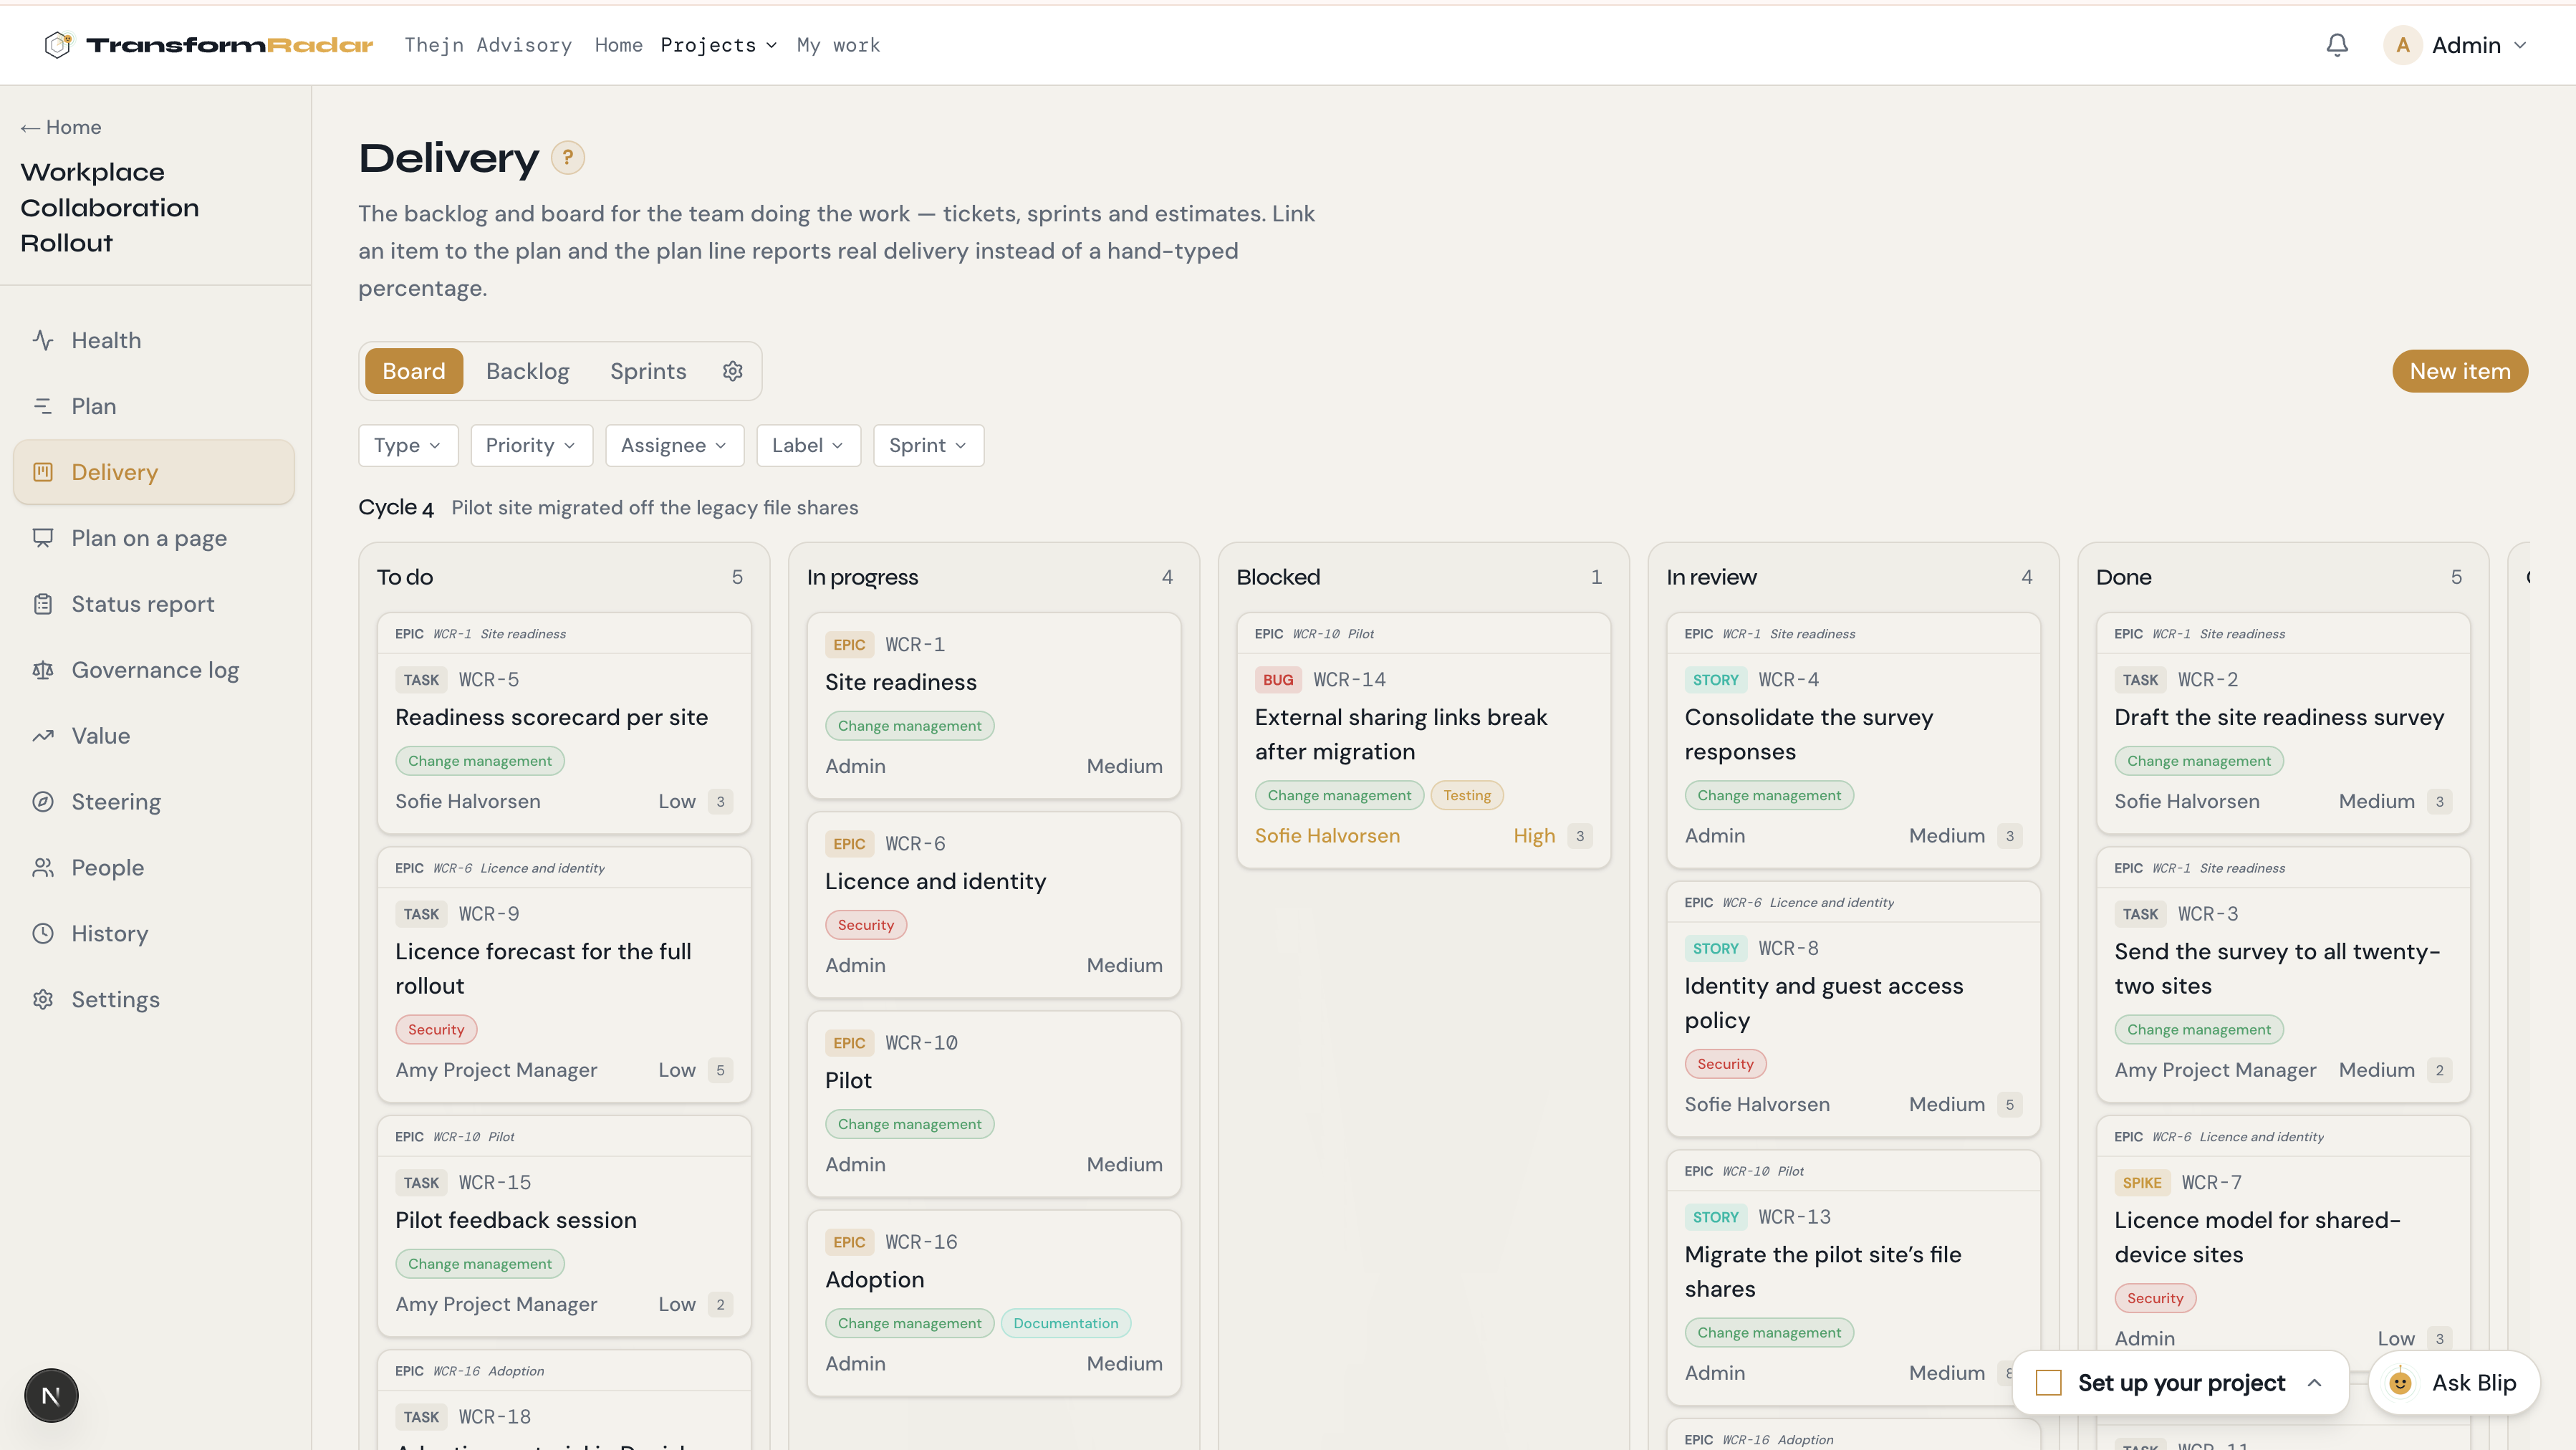
Task: Open the Status report page
Action: pyautogui.click(x=154, y=604)
